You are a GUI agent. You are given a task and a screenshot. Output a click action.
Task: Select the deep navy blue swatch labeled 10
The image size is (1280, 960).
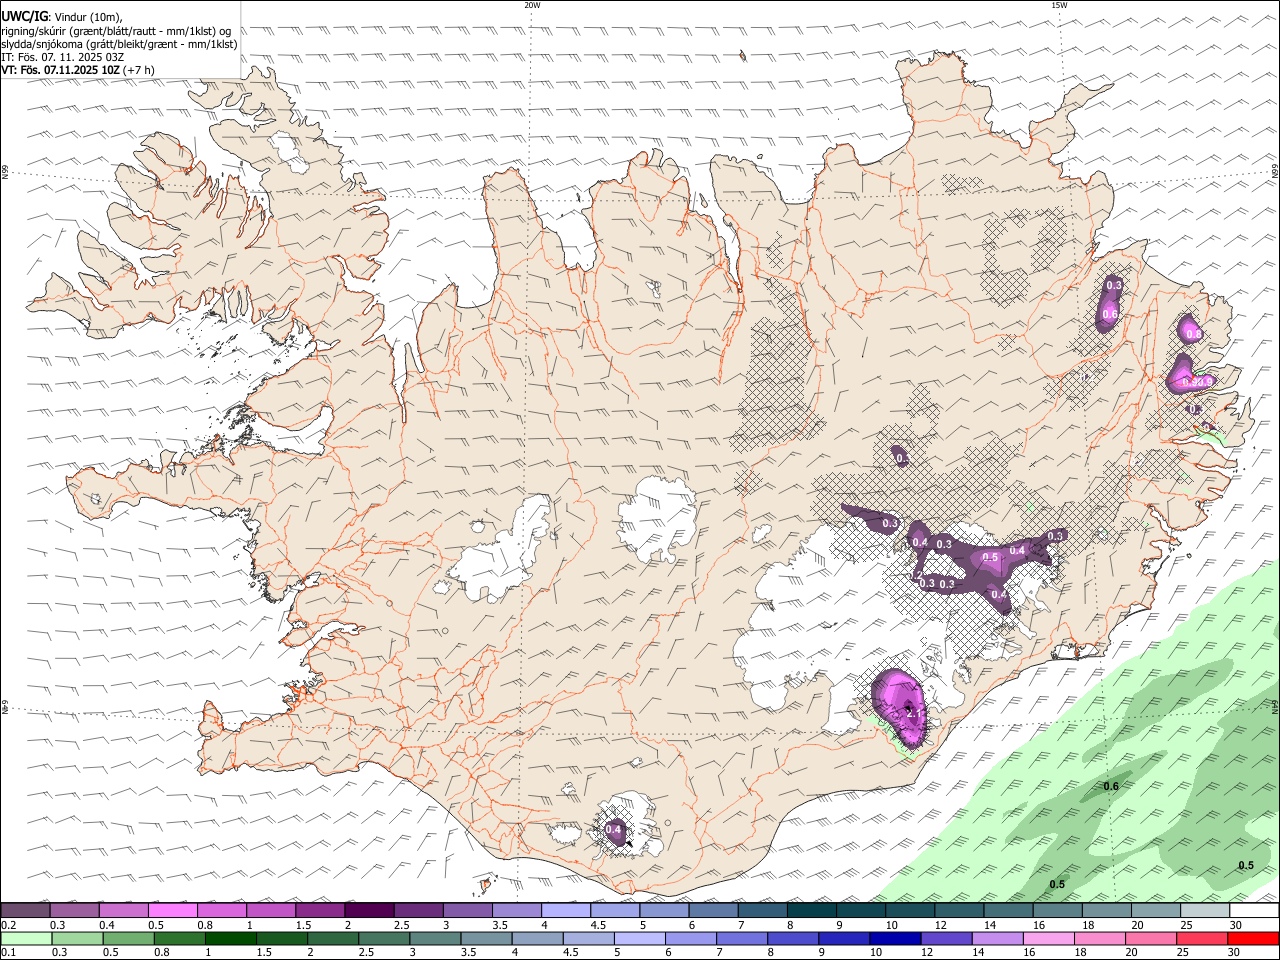point(894,939)
